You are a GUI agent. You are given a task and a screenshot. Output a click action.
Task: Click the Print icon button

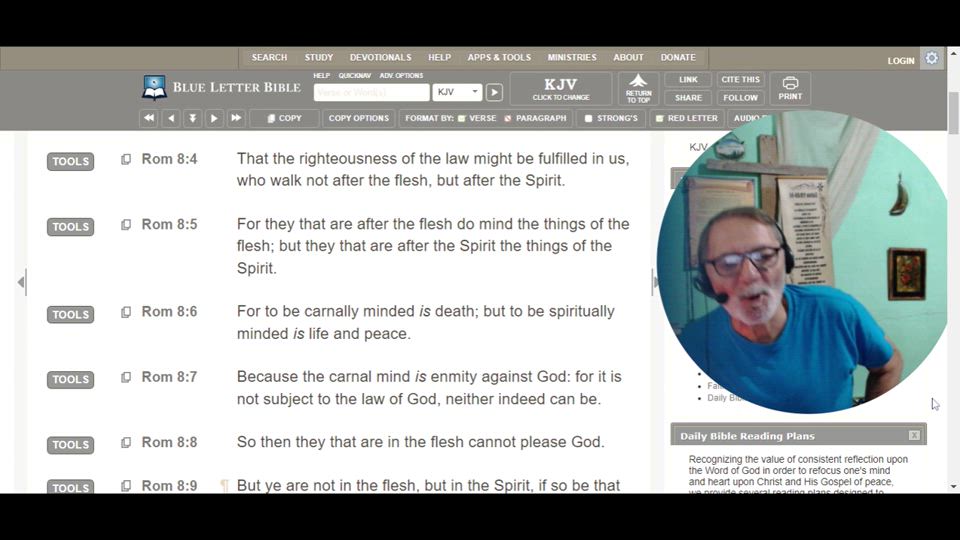point(790,88)
